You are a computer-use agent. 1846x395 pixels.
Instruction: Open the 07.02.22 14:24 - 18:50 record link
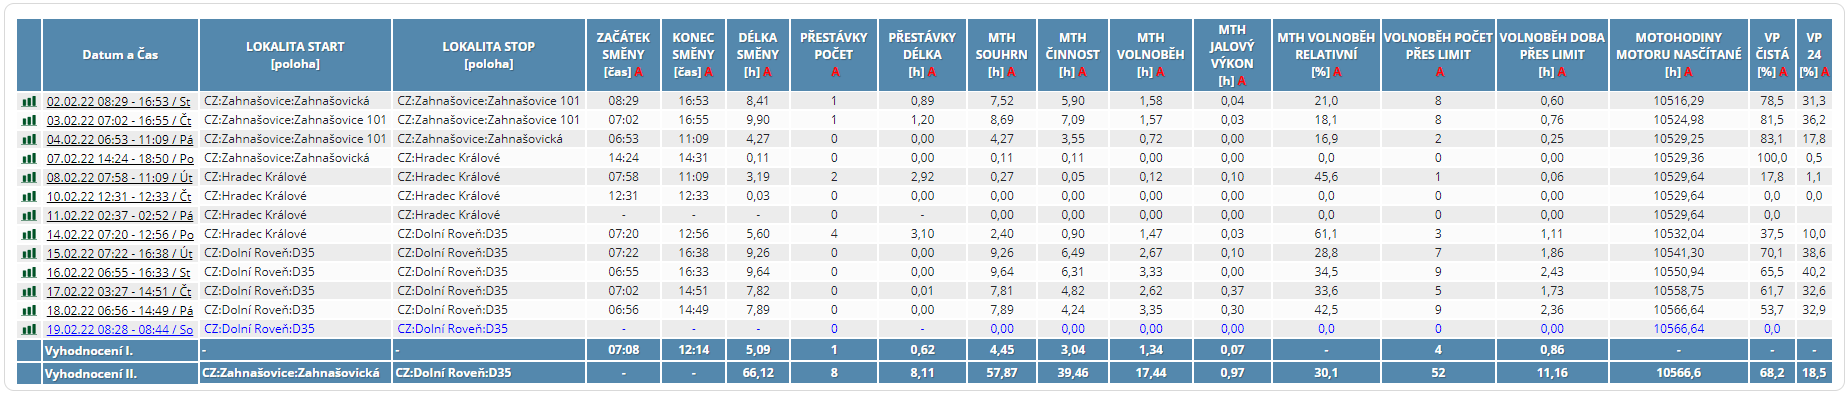120,158
